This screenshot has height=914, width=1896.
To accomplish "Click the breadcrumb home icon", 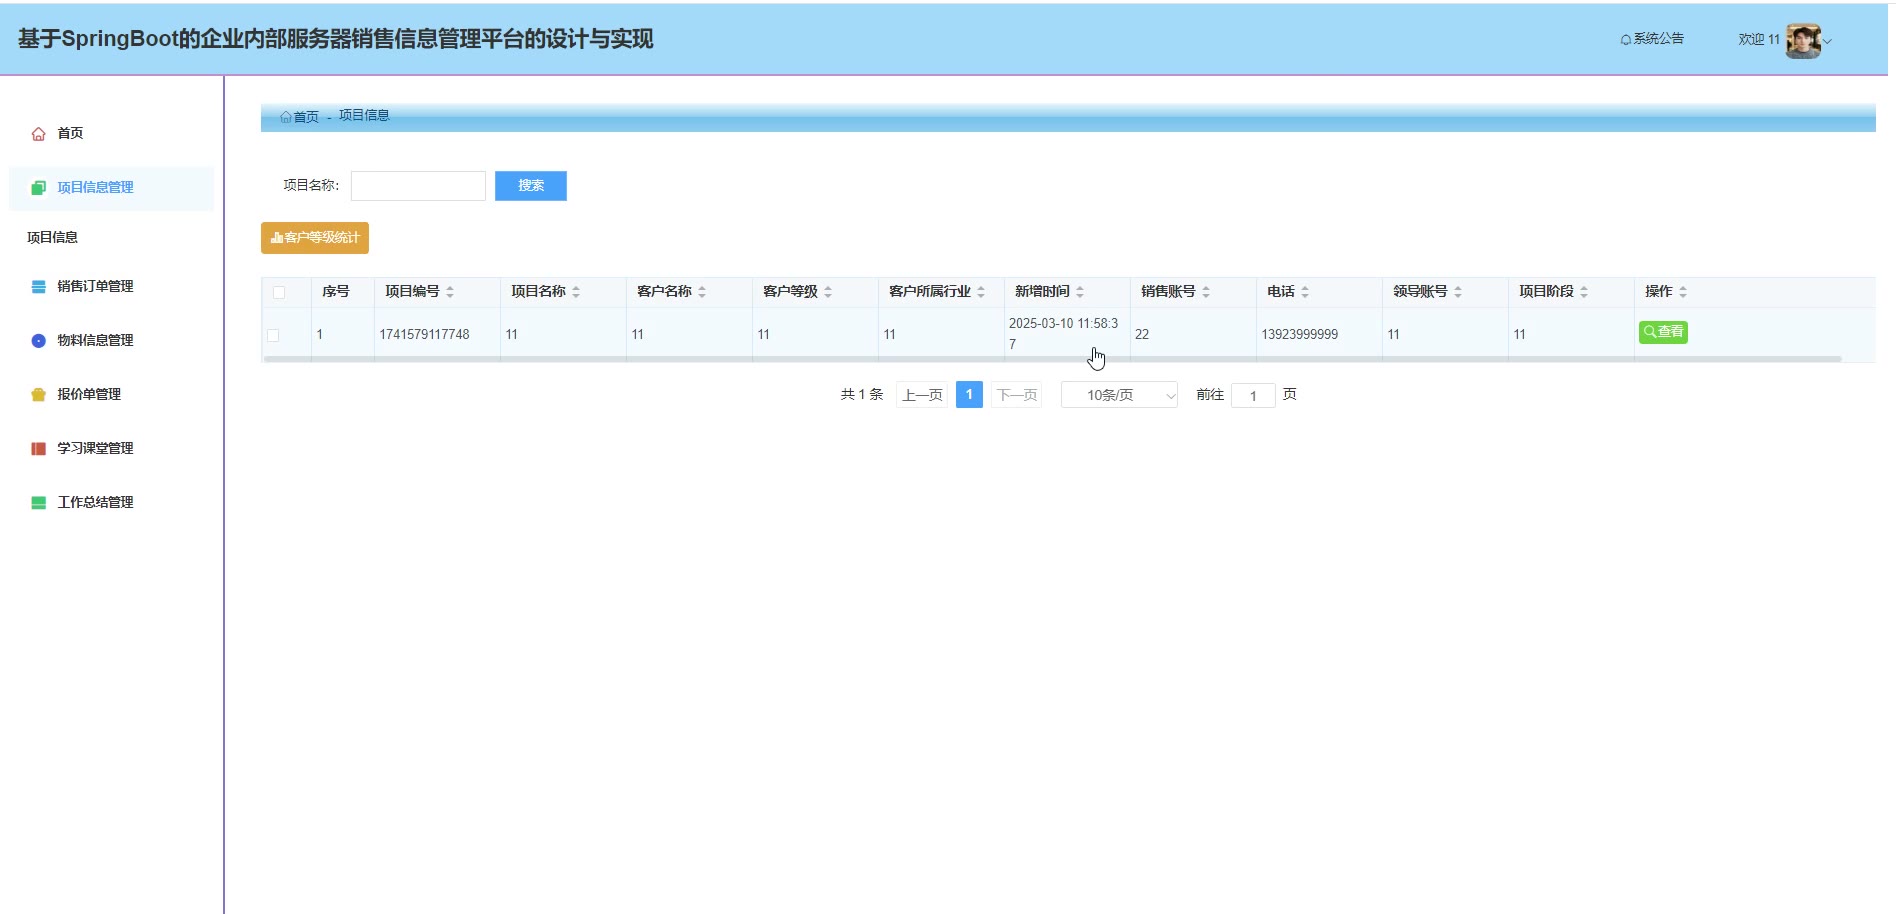I will tap(286, 117).
